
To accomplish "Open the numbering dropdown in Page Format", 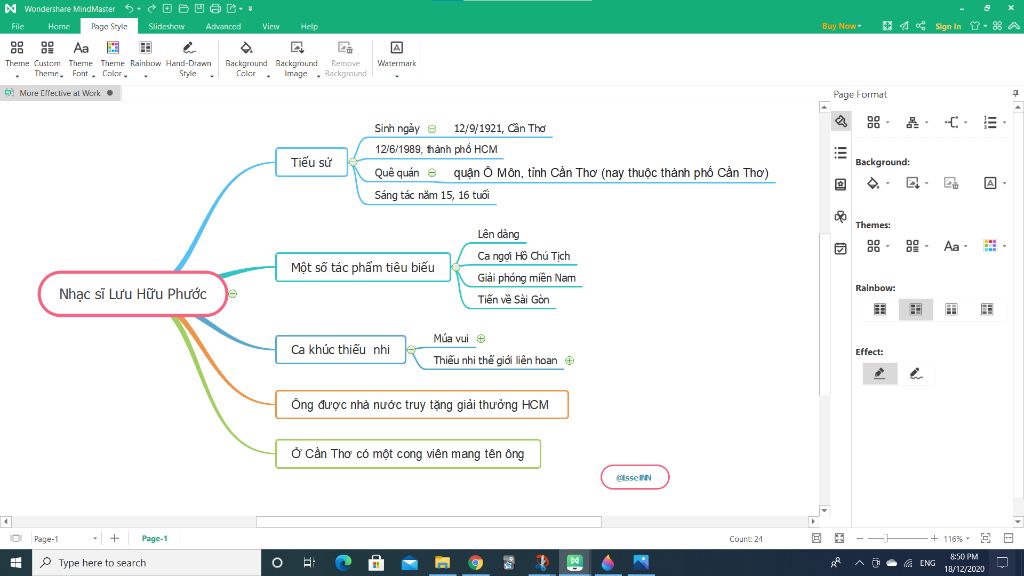I will point(994,122).
